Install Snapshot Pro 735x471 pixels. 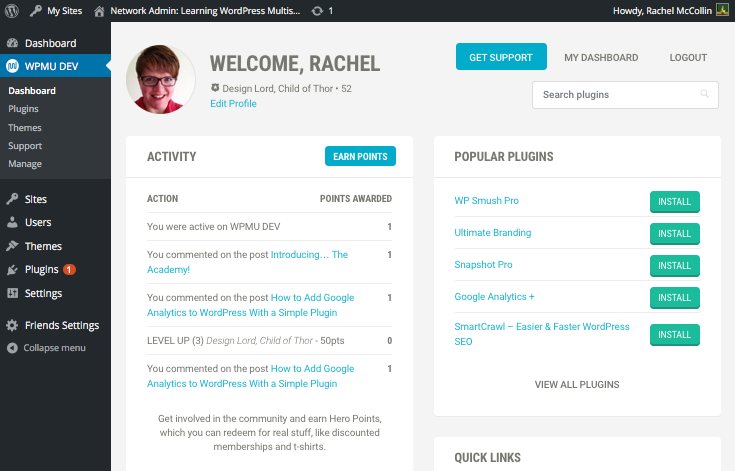675,265
